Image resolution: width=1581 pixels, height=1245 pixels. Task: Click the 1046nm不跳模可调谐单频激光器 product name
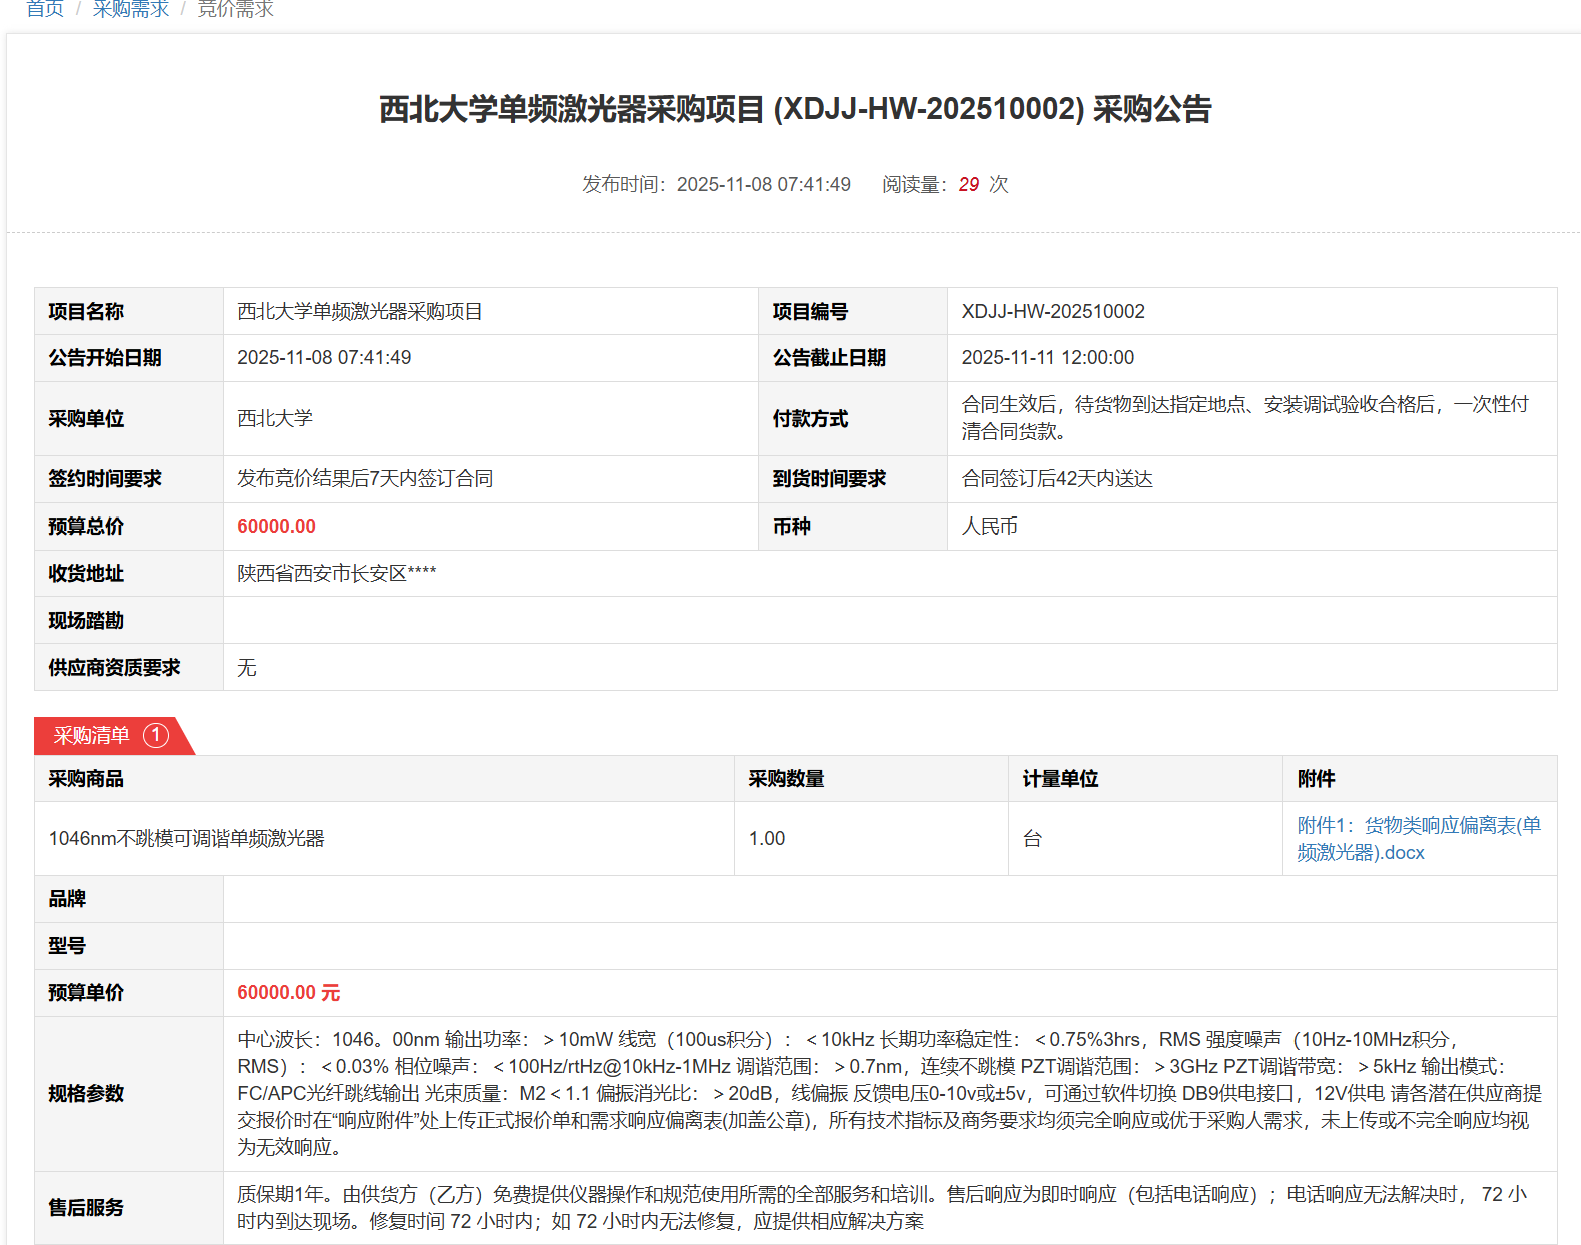187,839
